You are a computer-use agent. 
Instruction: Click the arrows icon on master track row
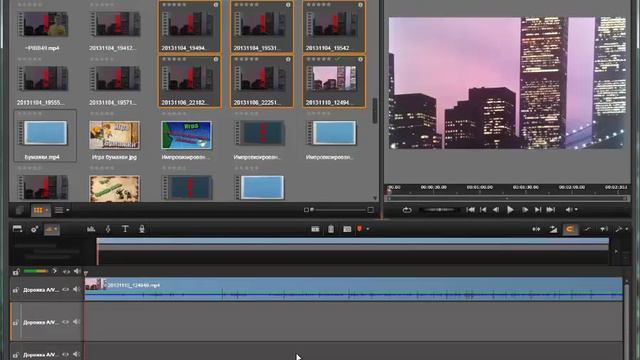tap(66, 271)
